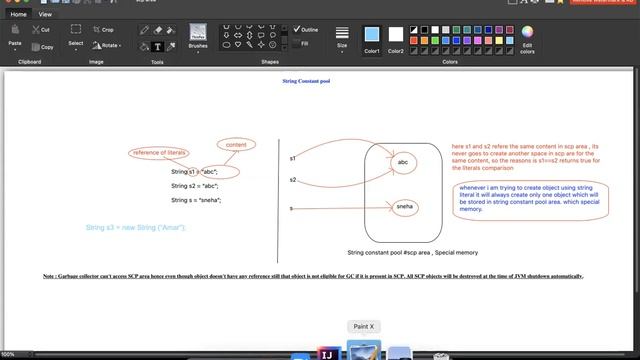Pick the orange color swatch
Image resolution: width=640 pixels, height=360 pixels.
coord(424,40)
